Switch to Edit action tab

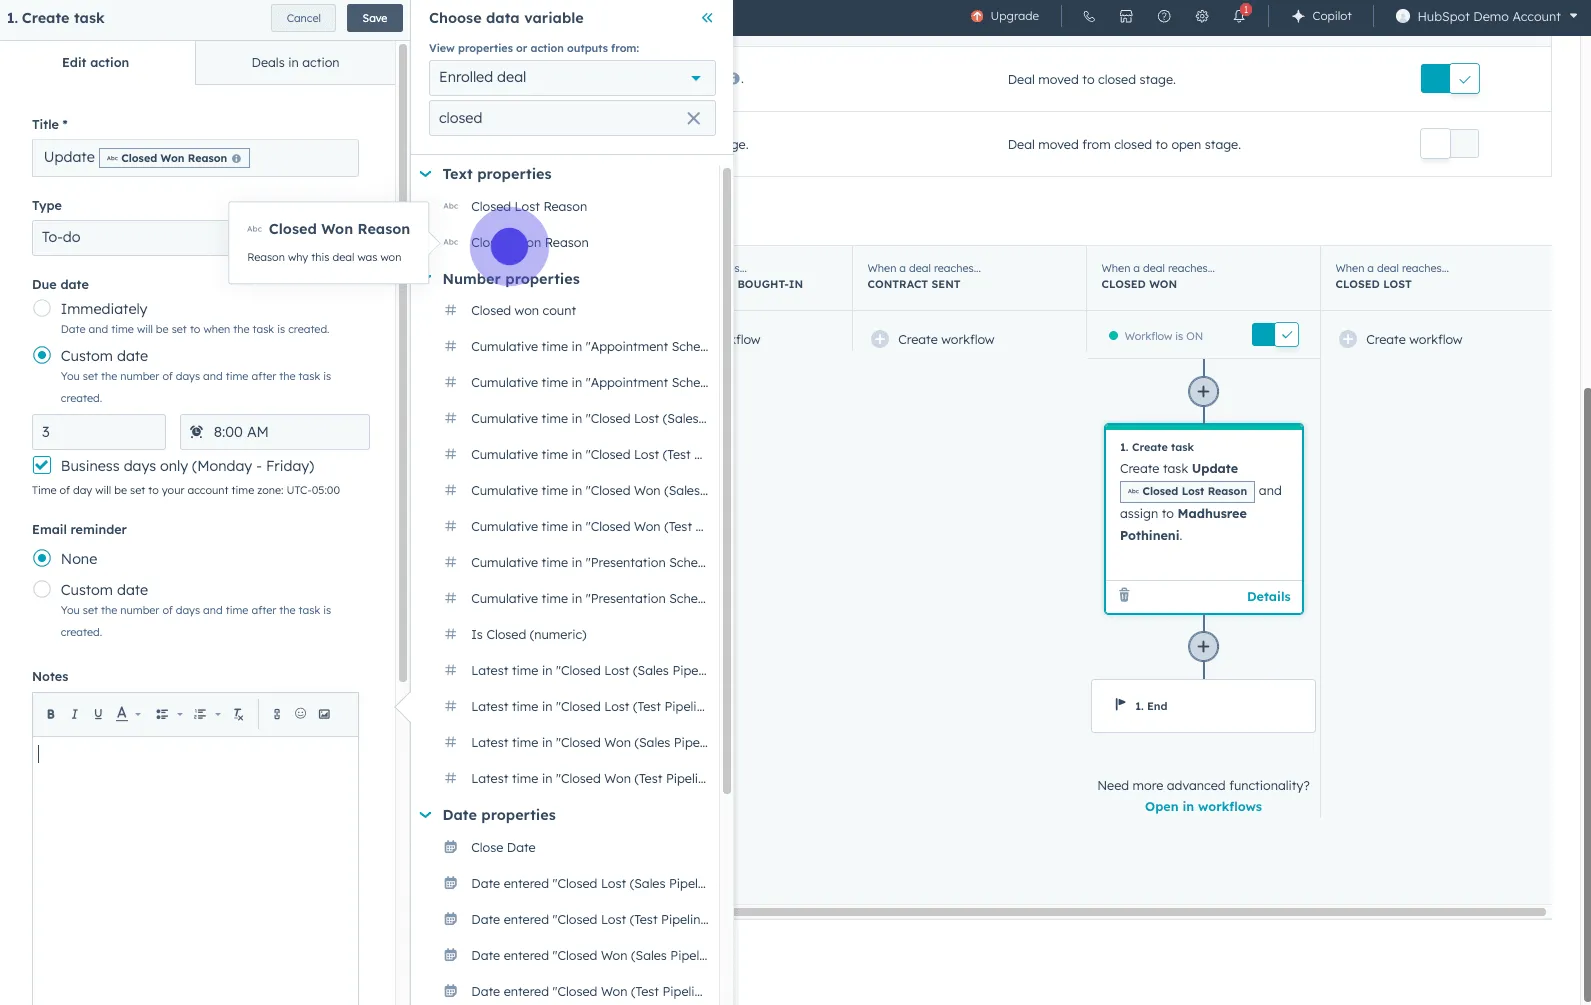(96, 62)
